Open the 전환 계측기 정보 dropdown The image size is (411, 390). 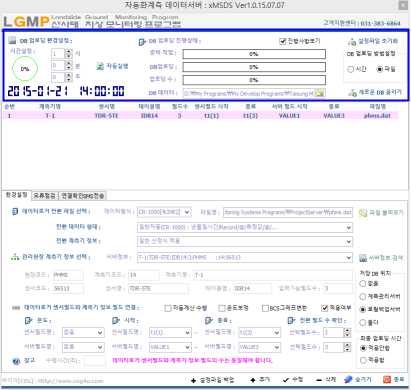(245, 241)
